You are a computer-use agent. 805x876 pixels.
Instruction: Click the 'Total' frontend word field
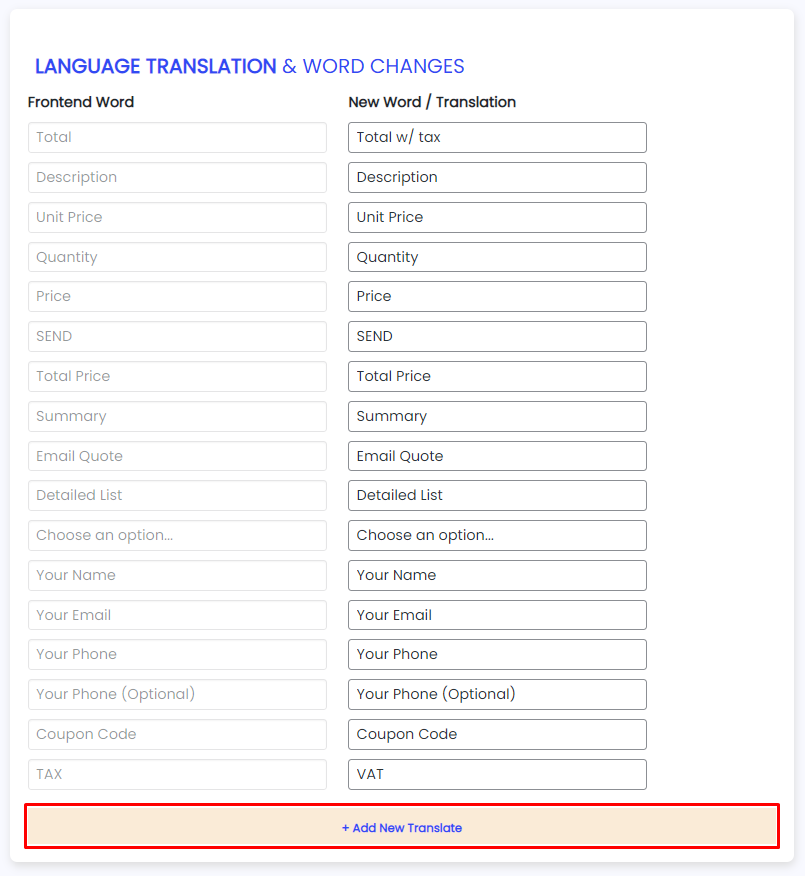coord(178,137)
